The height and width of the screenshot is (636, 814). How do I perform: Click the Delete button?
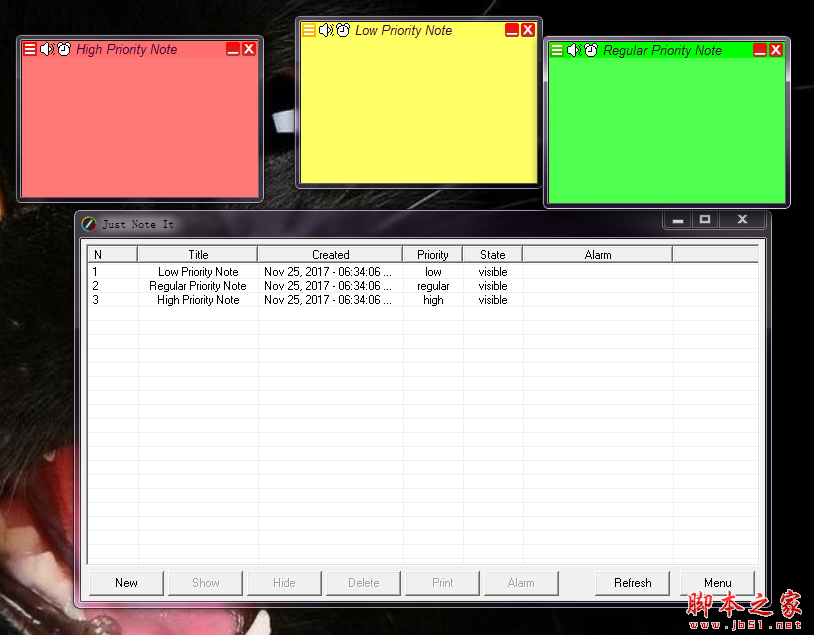(x=363, y=583)
